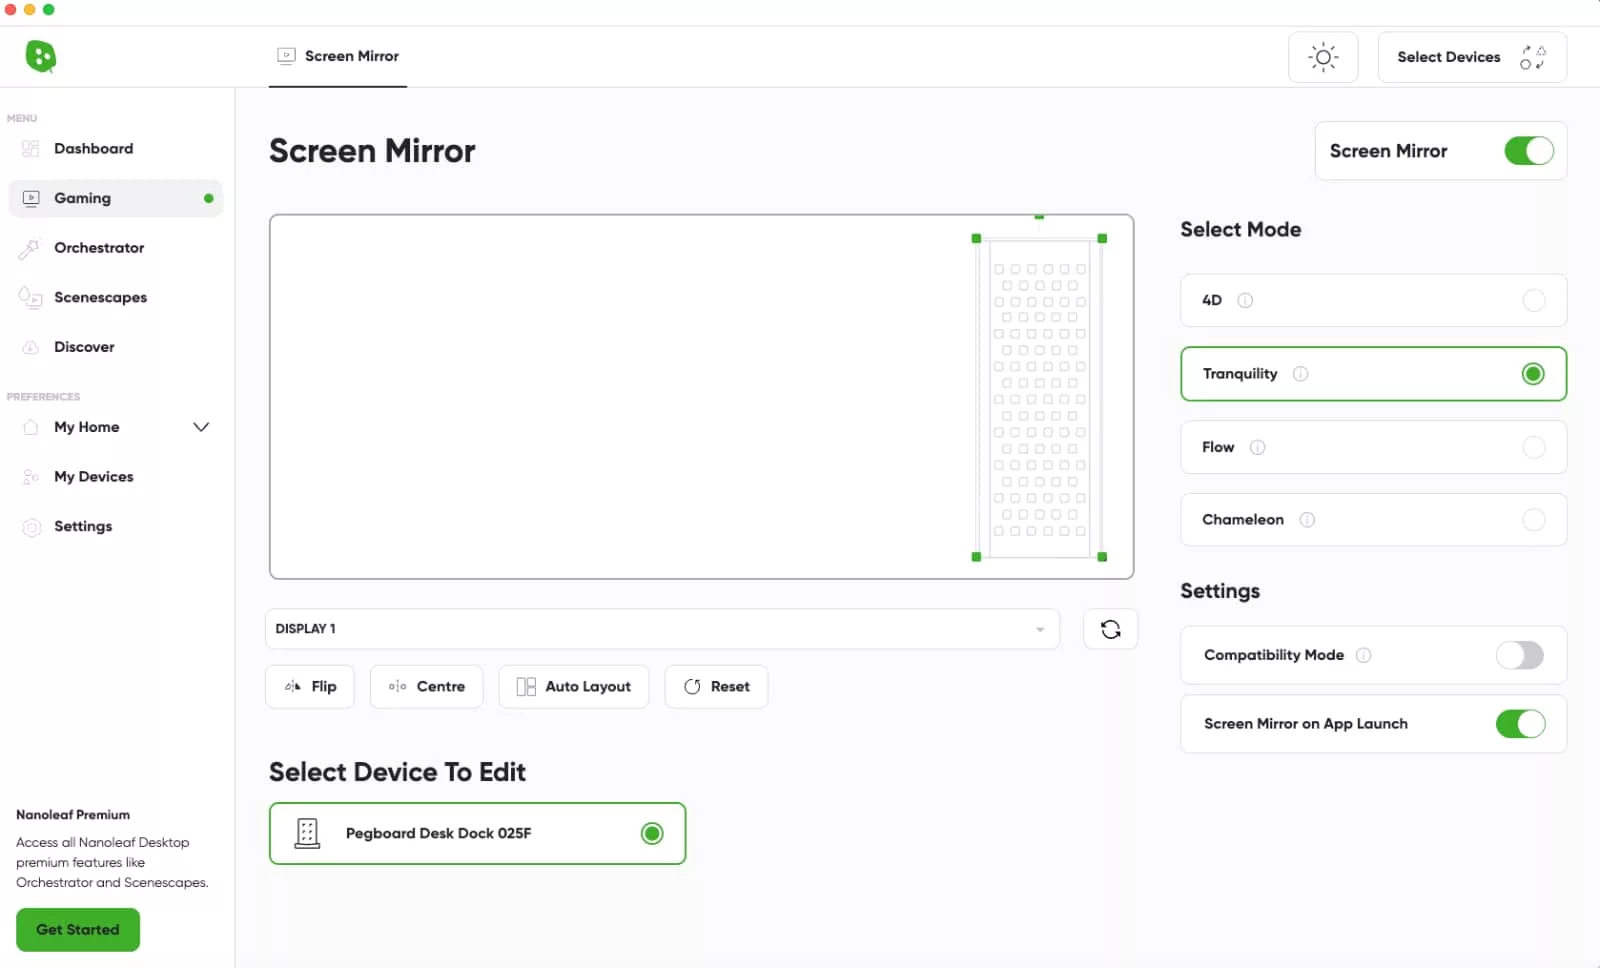Click the Nanoleaf logo icon
This screenshot has height=968, width=1600.
pyautogui.click(x=40, y=57)
